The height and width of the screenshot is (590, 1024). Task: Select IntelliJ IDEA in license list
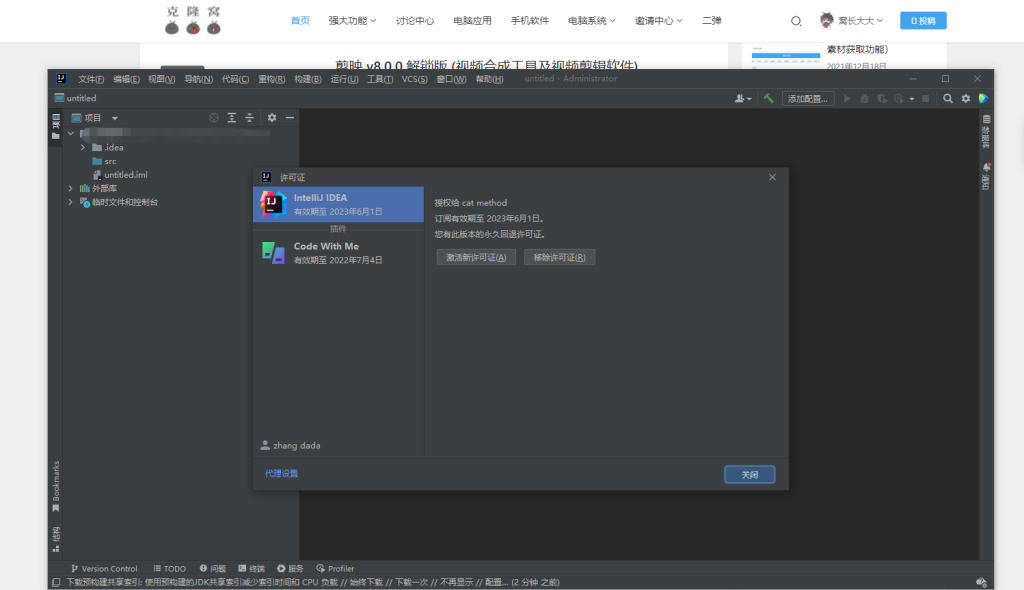(338, 205)
